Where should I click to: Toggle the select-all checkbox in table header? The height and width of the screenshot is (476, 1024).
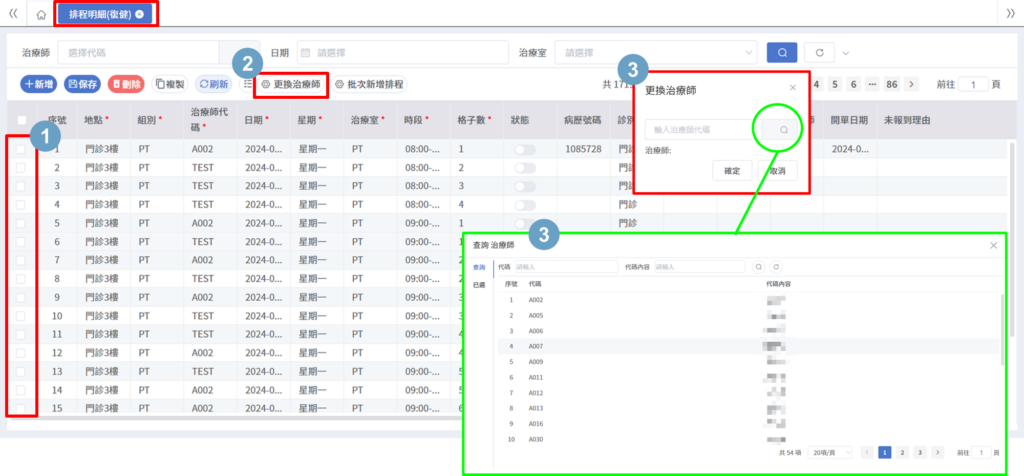[22, 120]
